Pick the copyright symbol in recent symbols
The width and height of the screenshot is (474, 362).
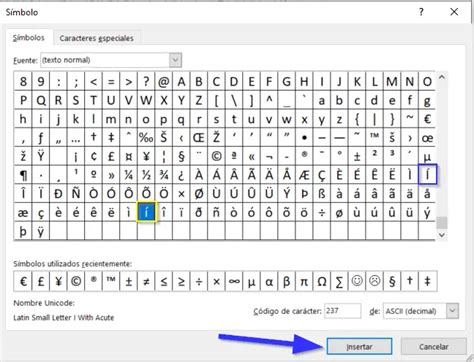coord(76,282)
